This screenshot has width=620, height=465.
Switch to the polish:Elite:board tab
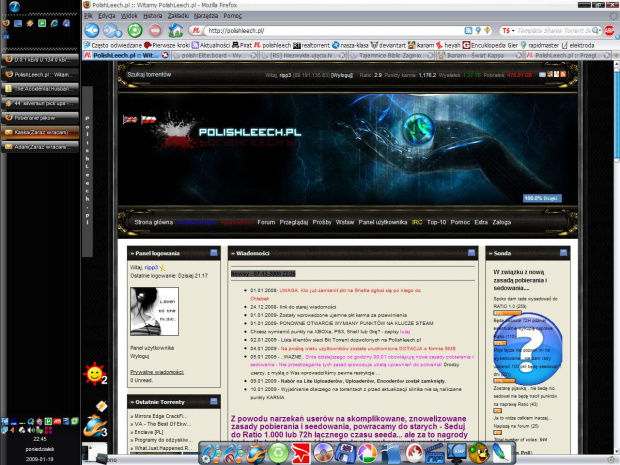(x=215, y=55)
